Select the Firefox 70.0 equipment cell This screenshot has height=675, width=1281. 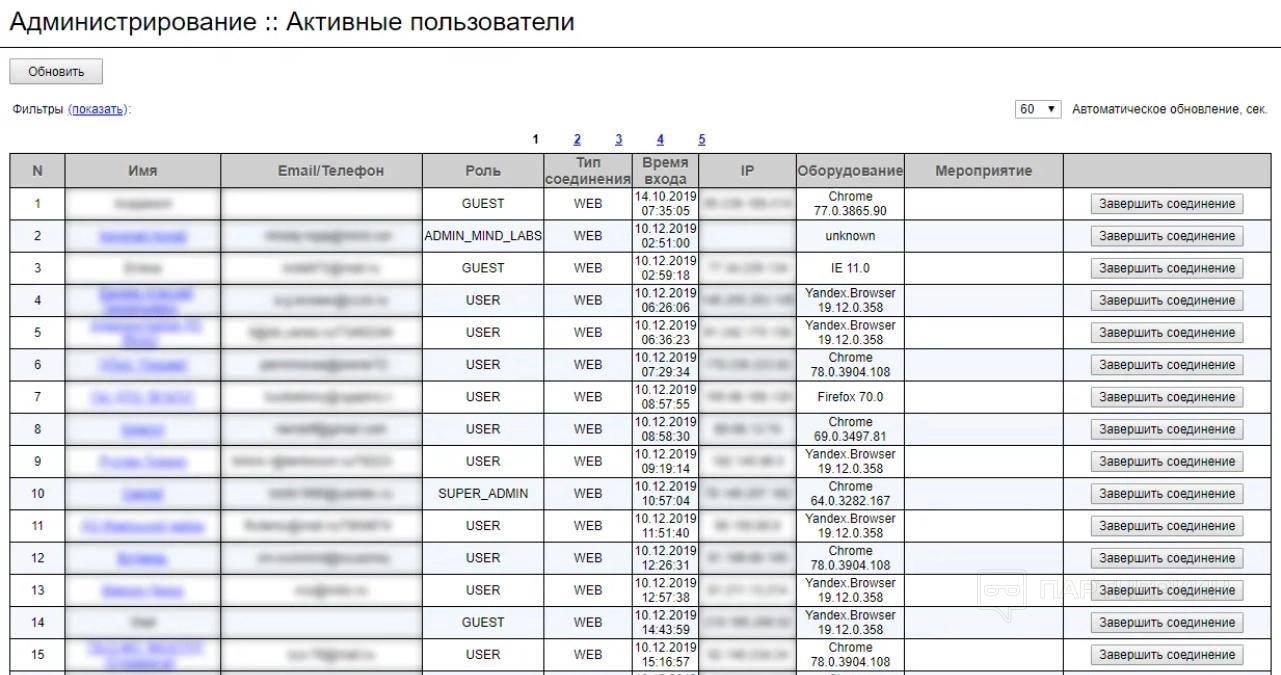coord(850,397)
